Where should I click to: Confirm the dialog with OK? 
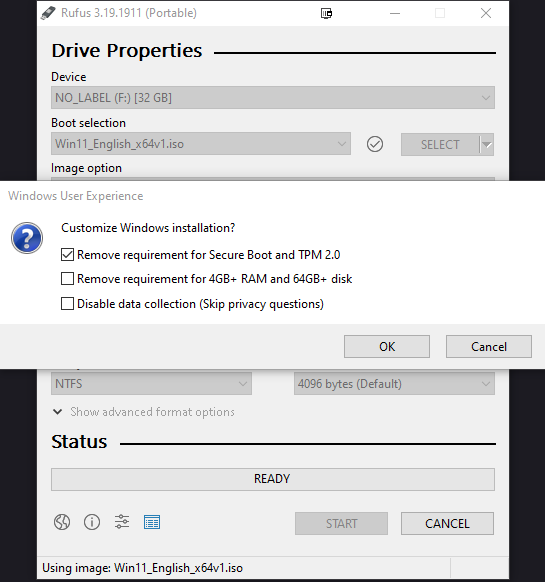(387, 347)
